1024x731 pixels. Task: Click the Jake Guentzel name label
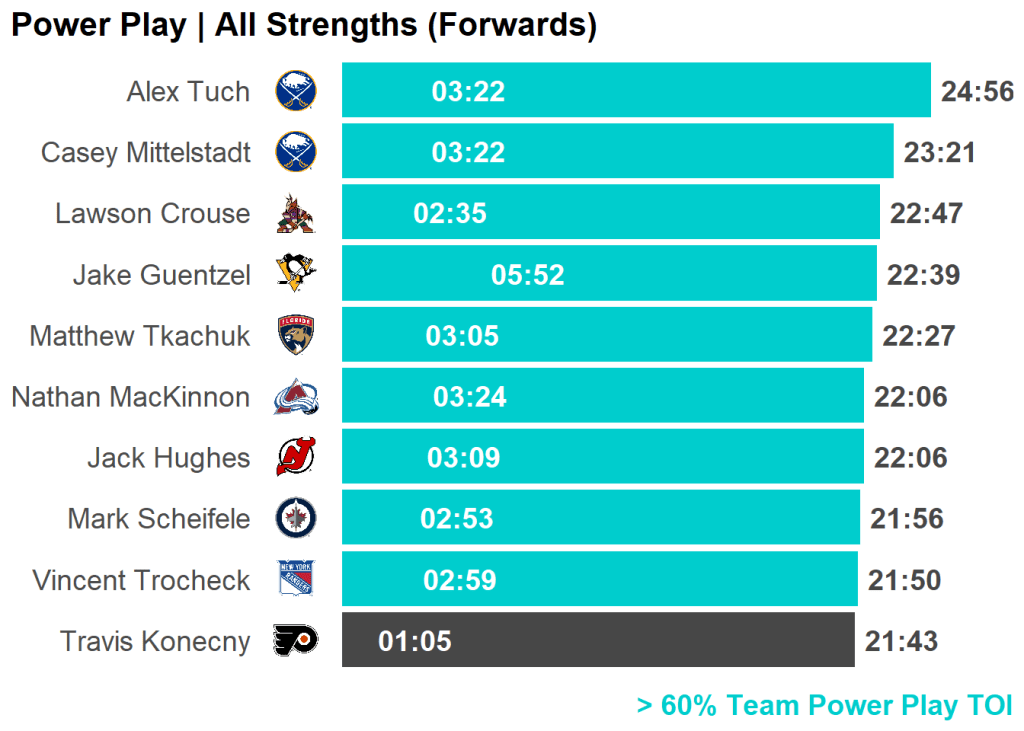click(x=161, y=275)
